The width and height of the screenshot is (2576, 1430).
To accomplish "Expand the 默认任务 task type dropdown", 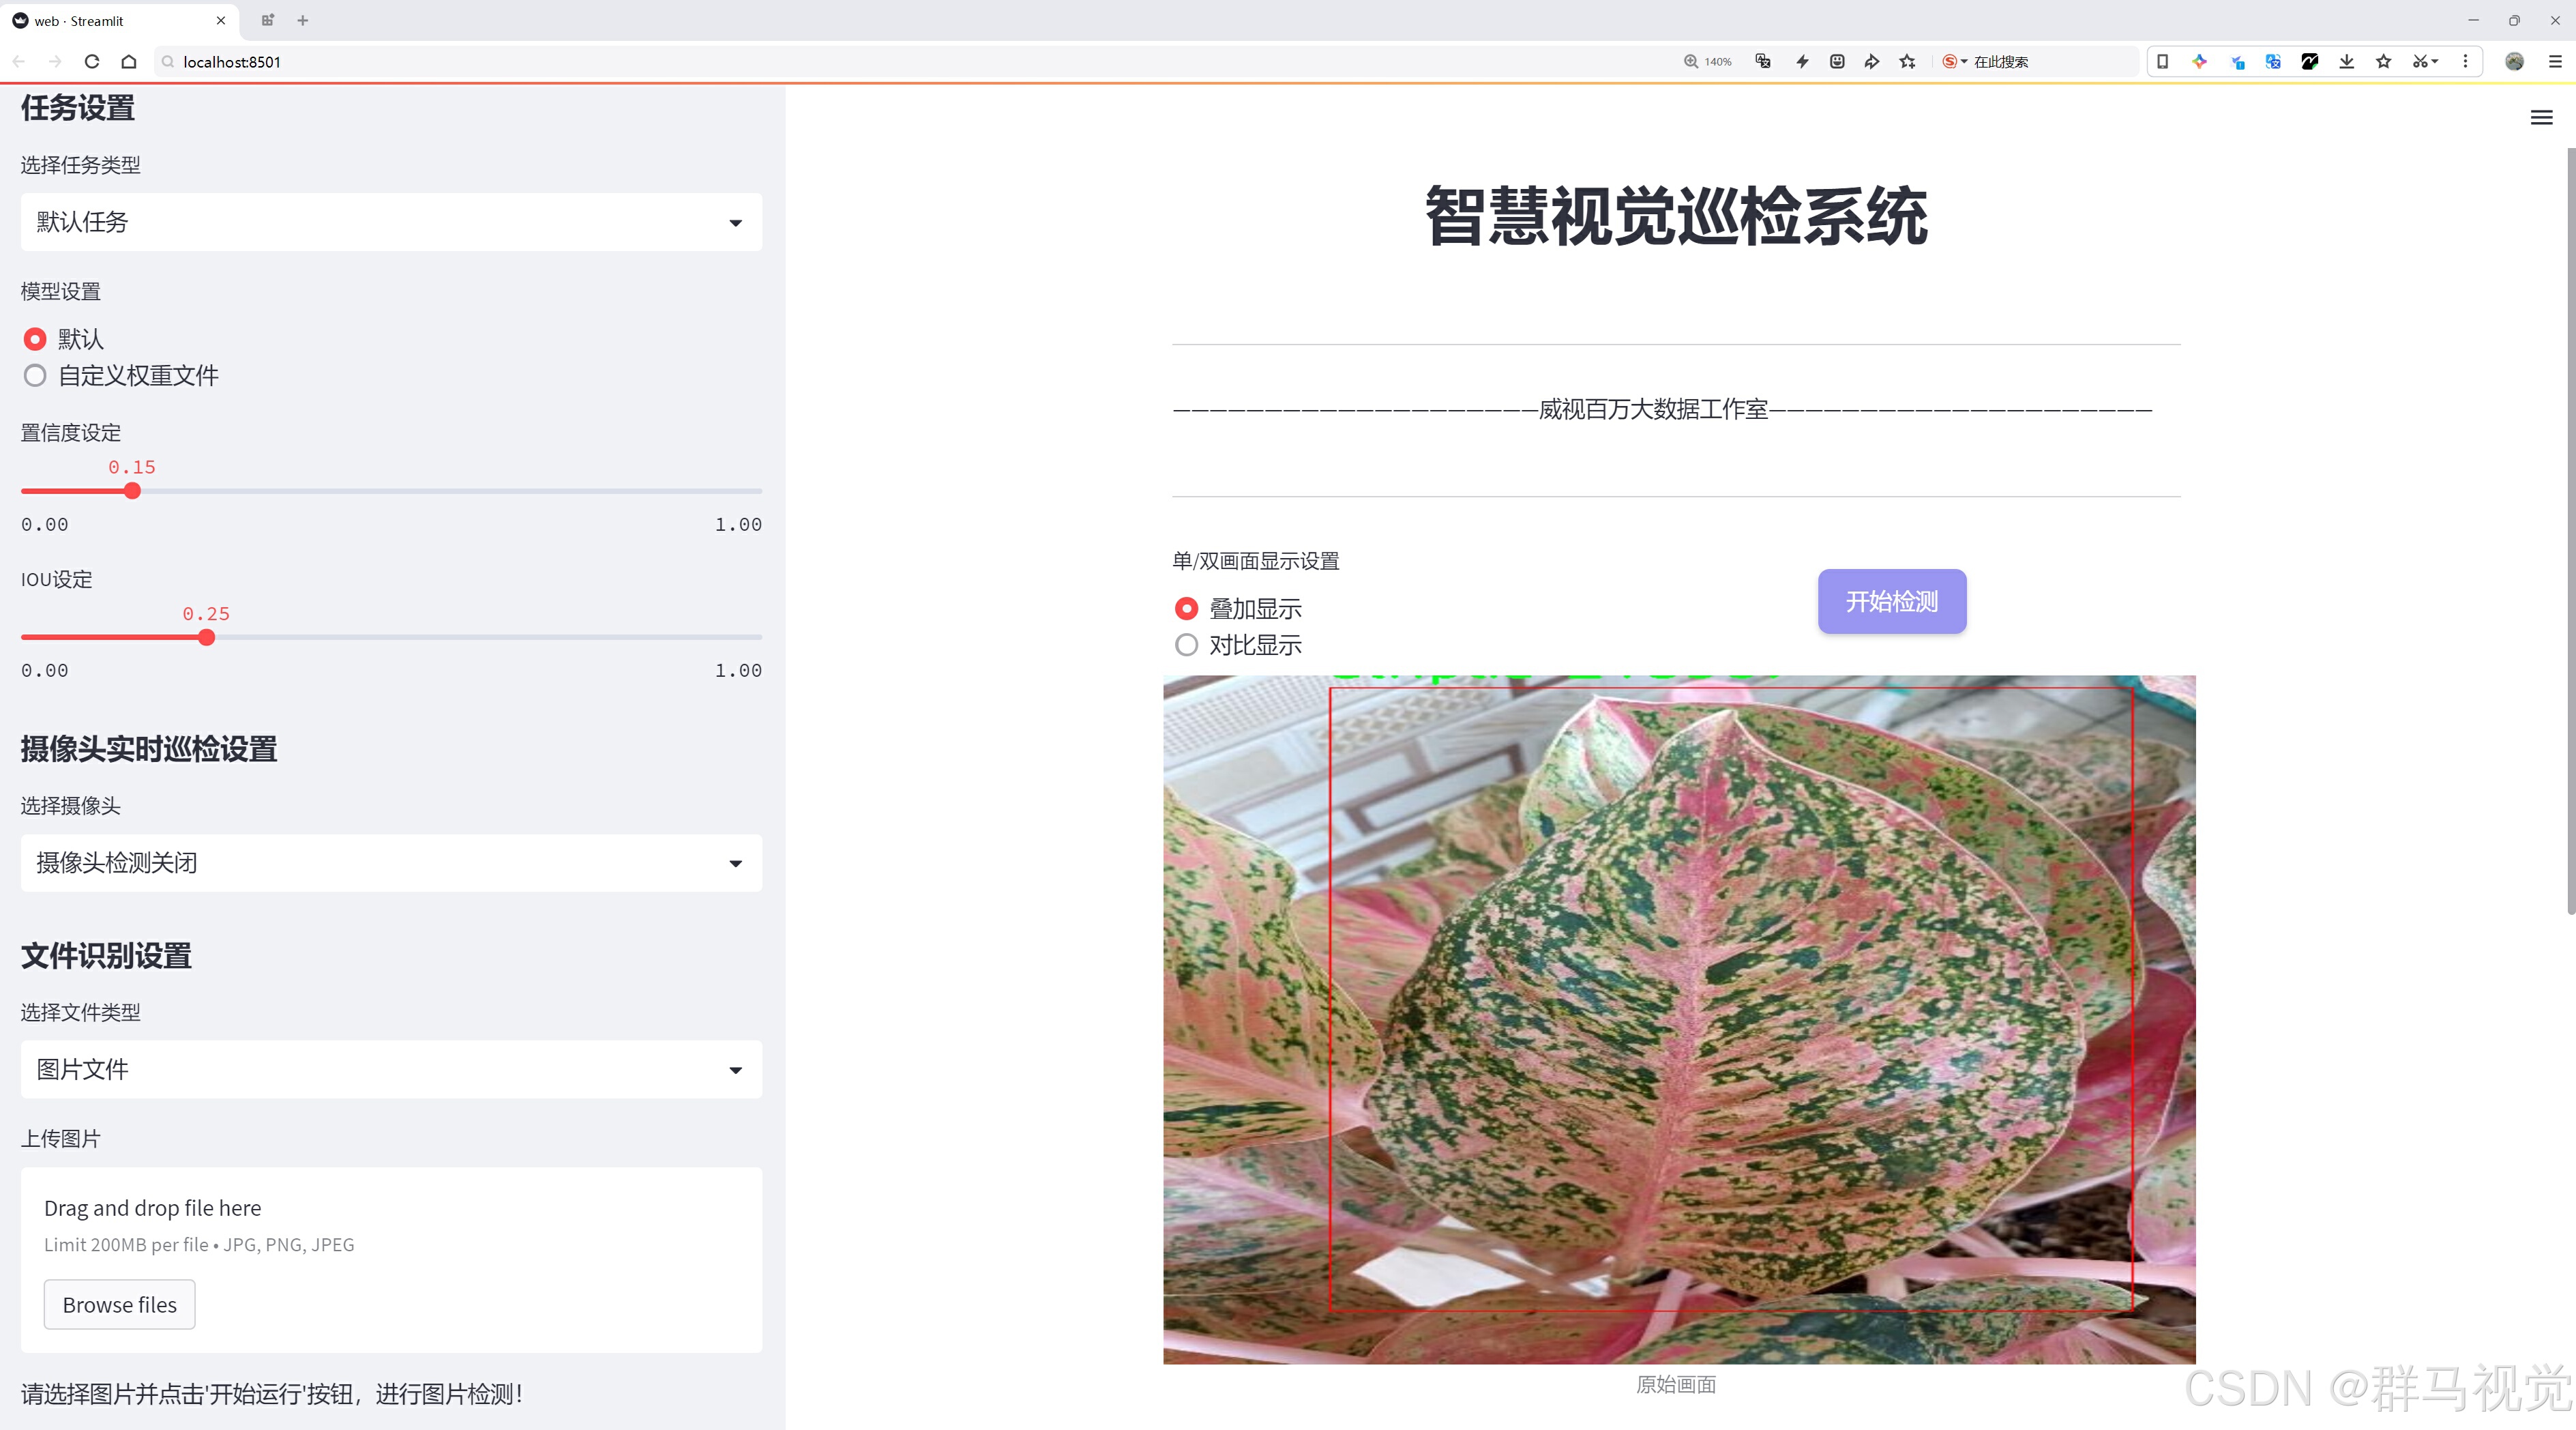I will tap(391, 222).
